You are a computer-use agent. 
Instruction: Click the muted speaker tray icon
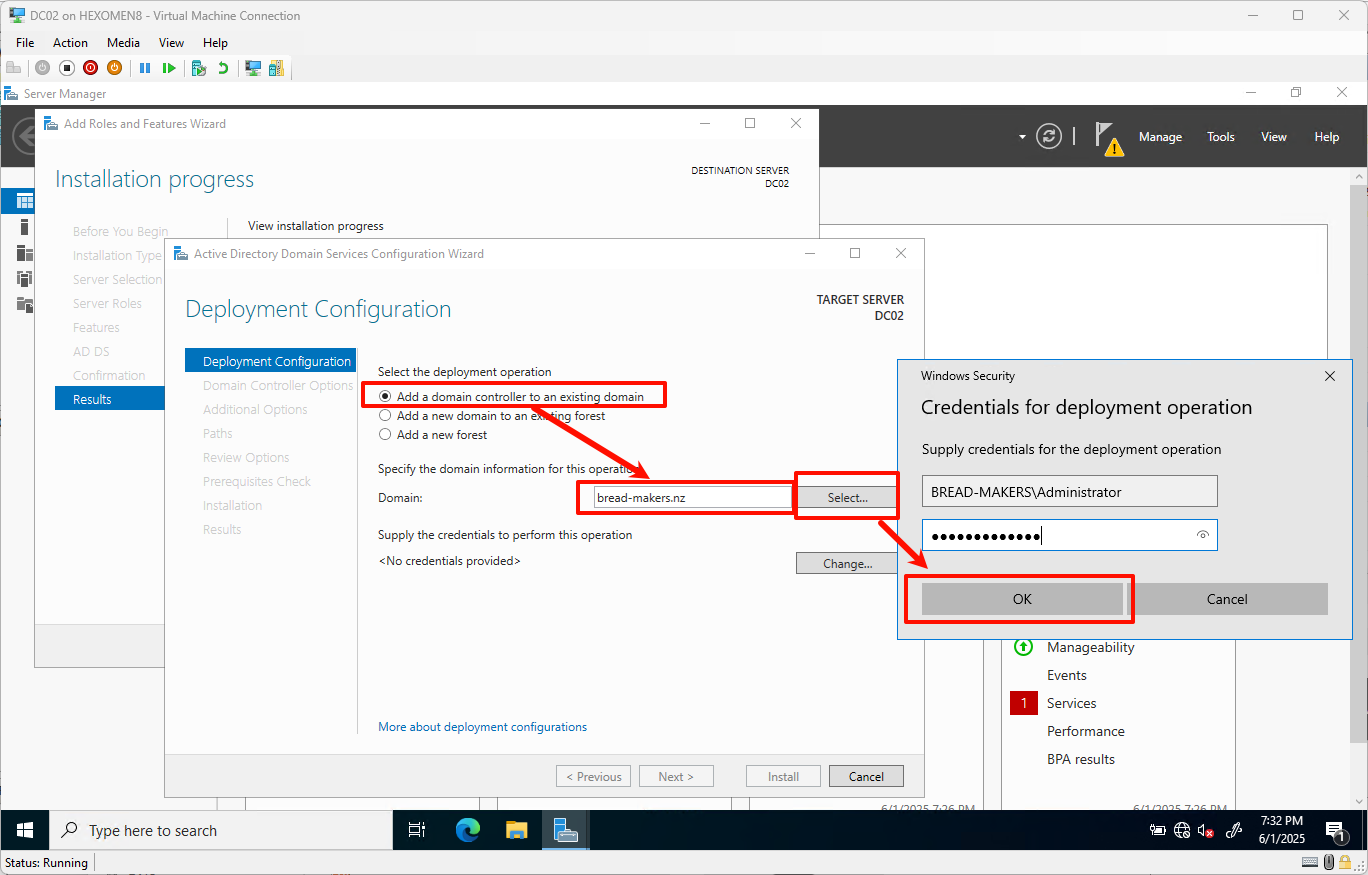[1206, 830]
